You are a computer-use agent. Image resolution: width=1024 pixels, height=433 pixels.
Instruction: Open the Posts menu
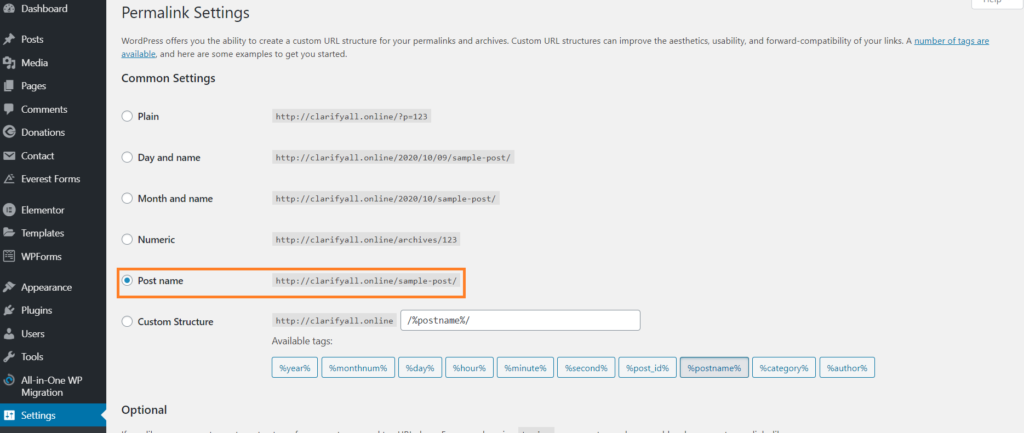(32, 39)
